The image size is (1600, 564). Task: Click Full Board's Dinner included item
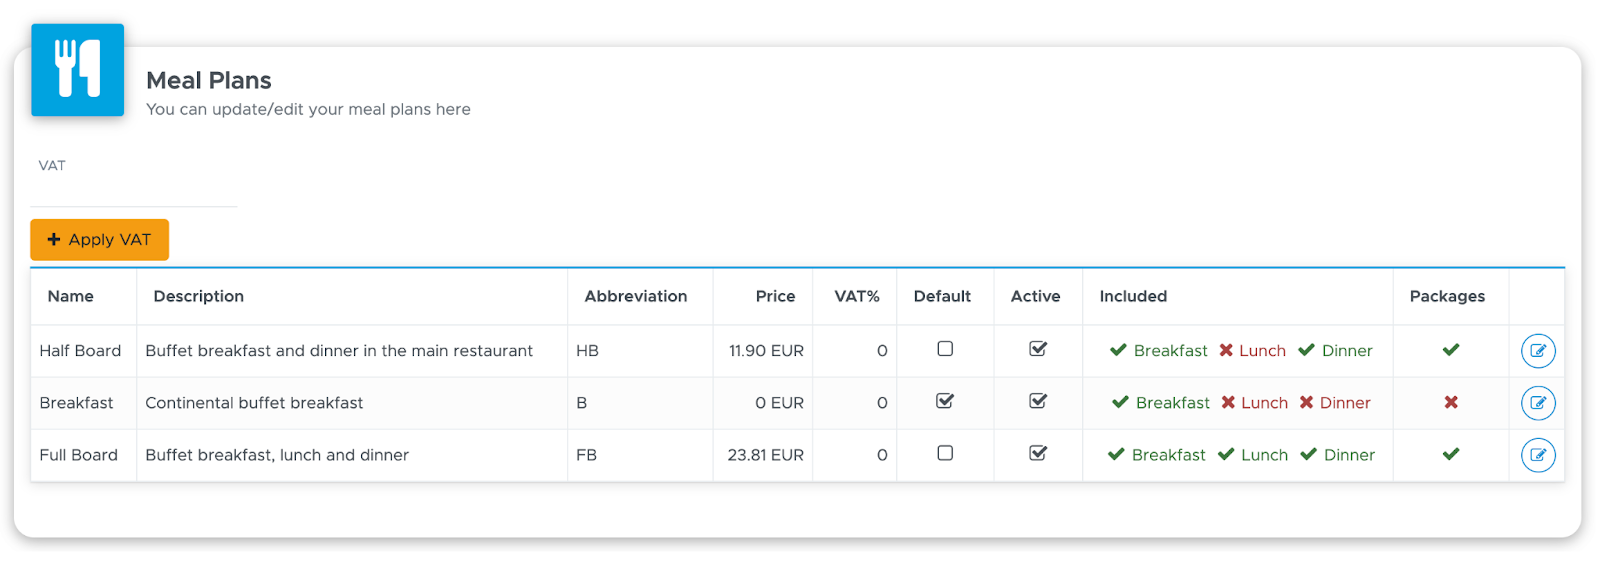[x=1337, y=455]
